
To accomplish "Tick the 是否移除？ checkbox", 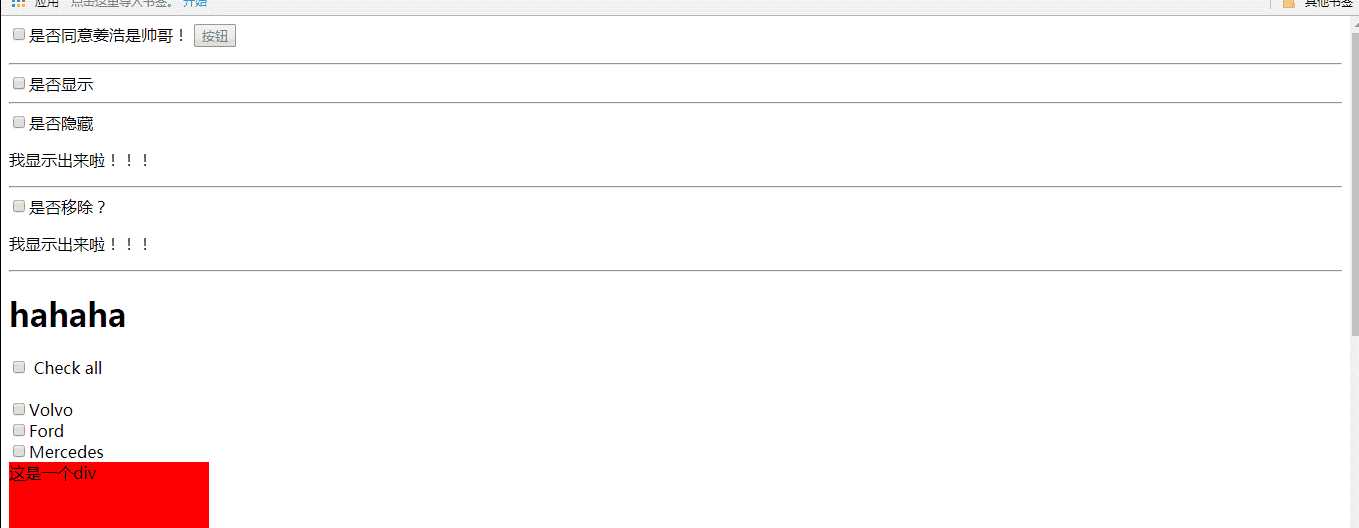I will point(19,207).
